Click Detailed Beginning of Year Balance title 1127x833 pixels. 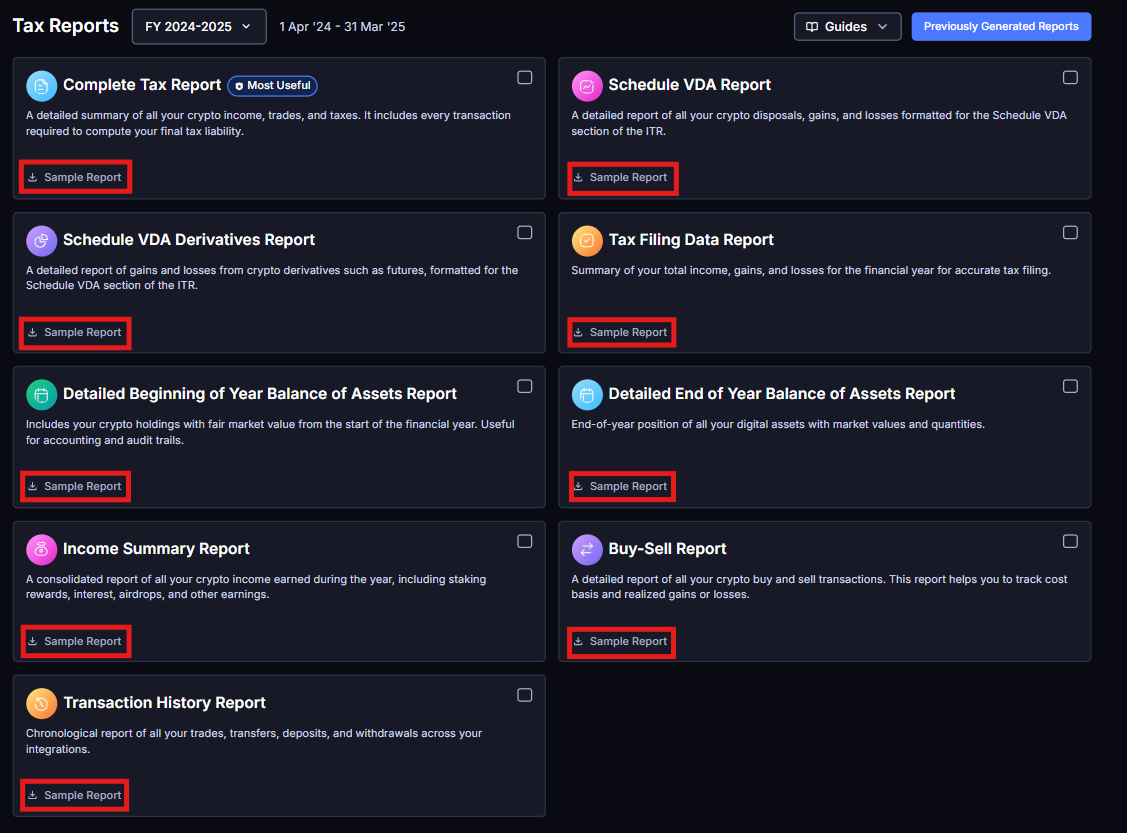pyautogui.click(x=259, y=393)
